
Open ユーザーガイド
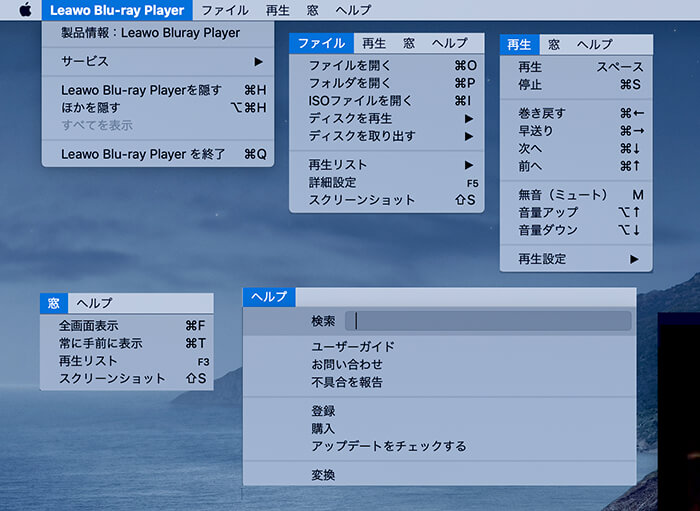tap(439, 347)
